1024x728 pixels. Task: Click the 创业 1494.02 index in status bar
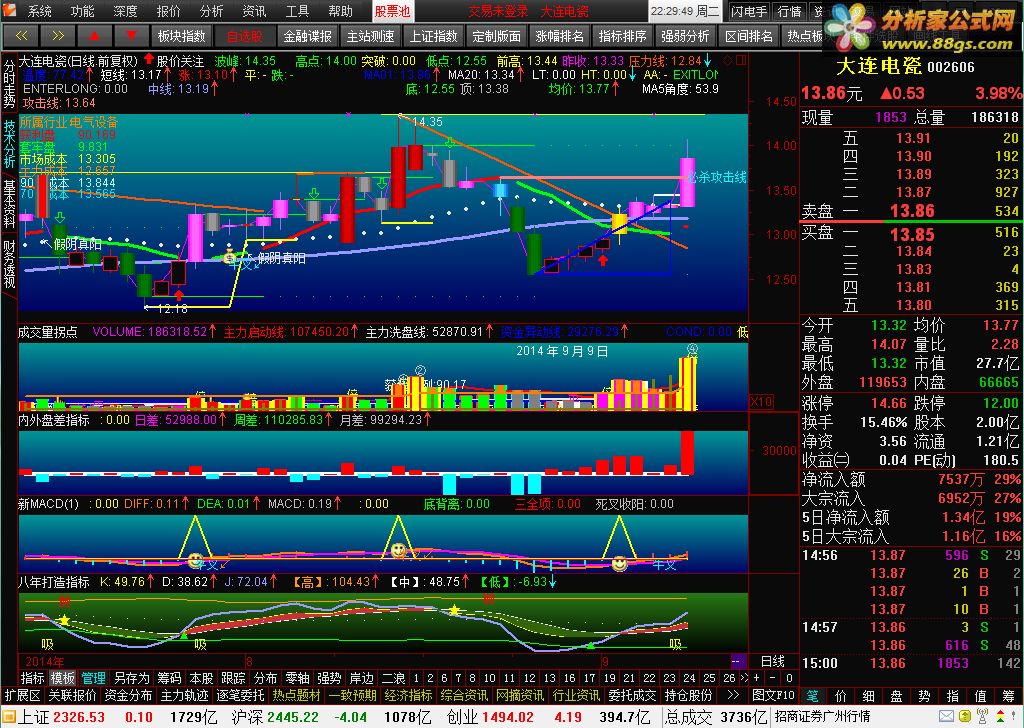[x=490, y=717]
